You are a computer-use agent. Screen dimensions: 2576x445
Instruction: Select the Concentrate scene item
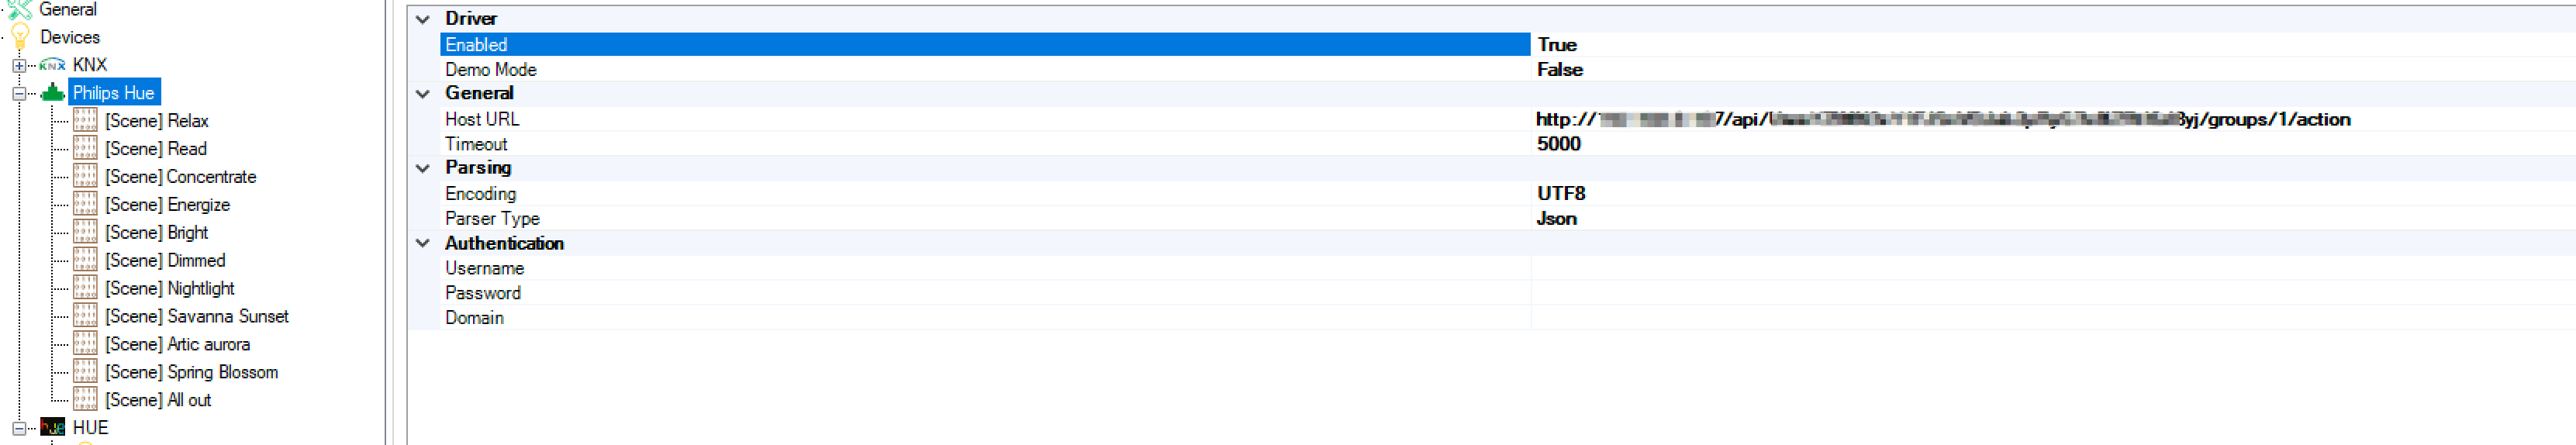pos(181,177)
